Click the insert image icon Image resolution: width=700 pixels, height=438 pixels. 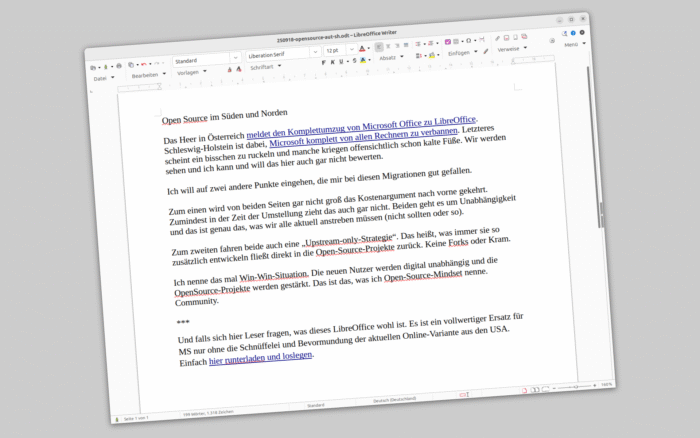[446, 42]
